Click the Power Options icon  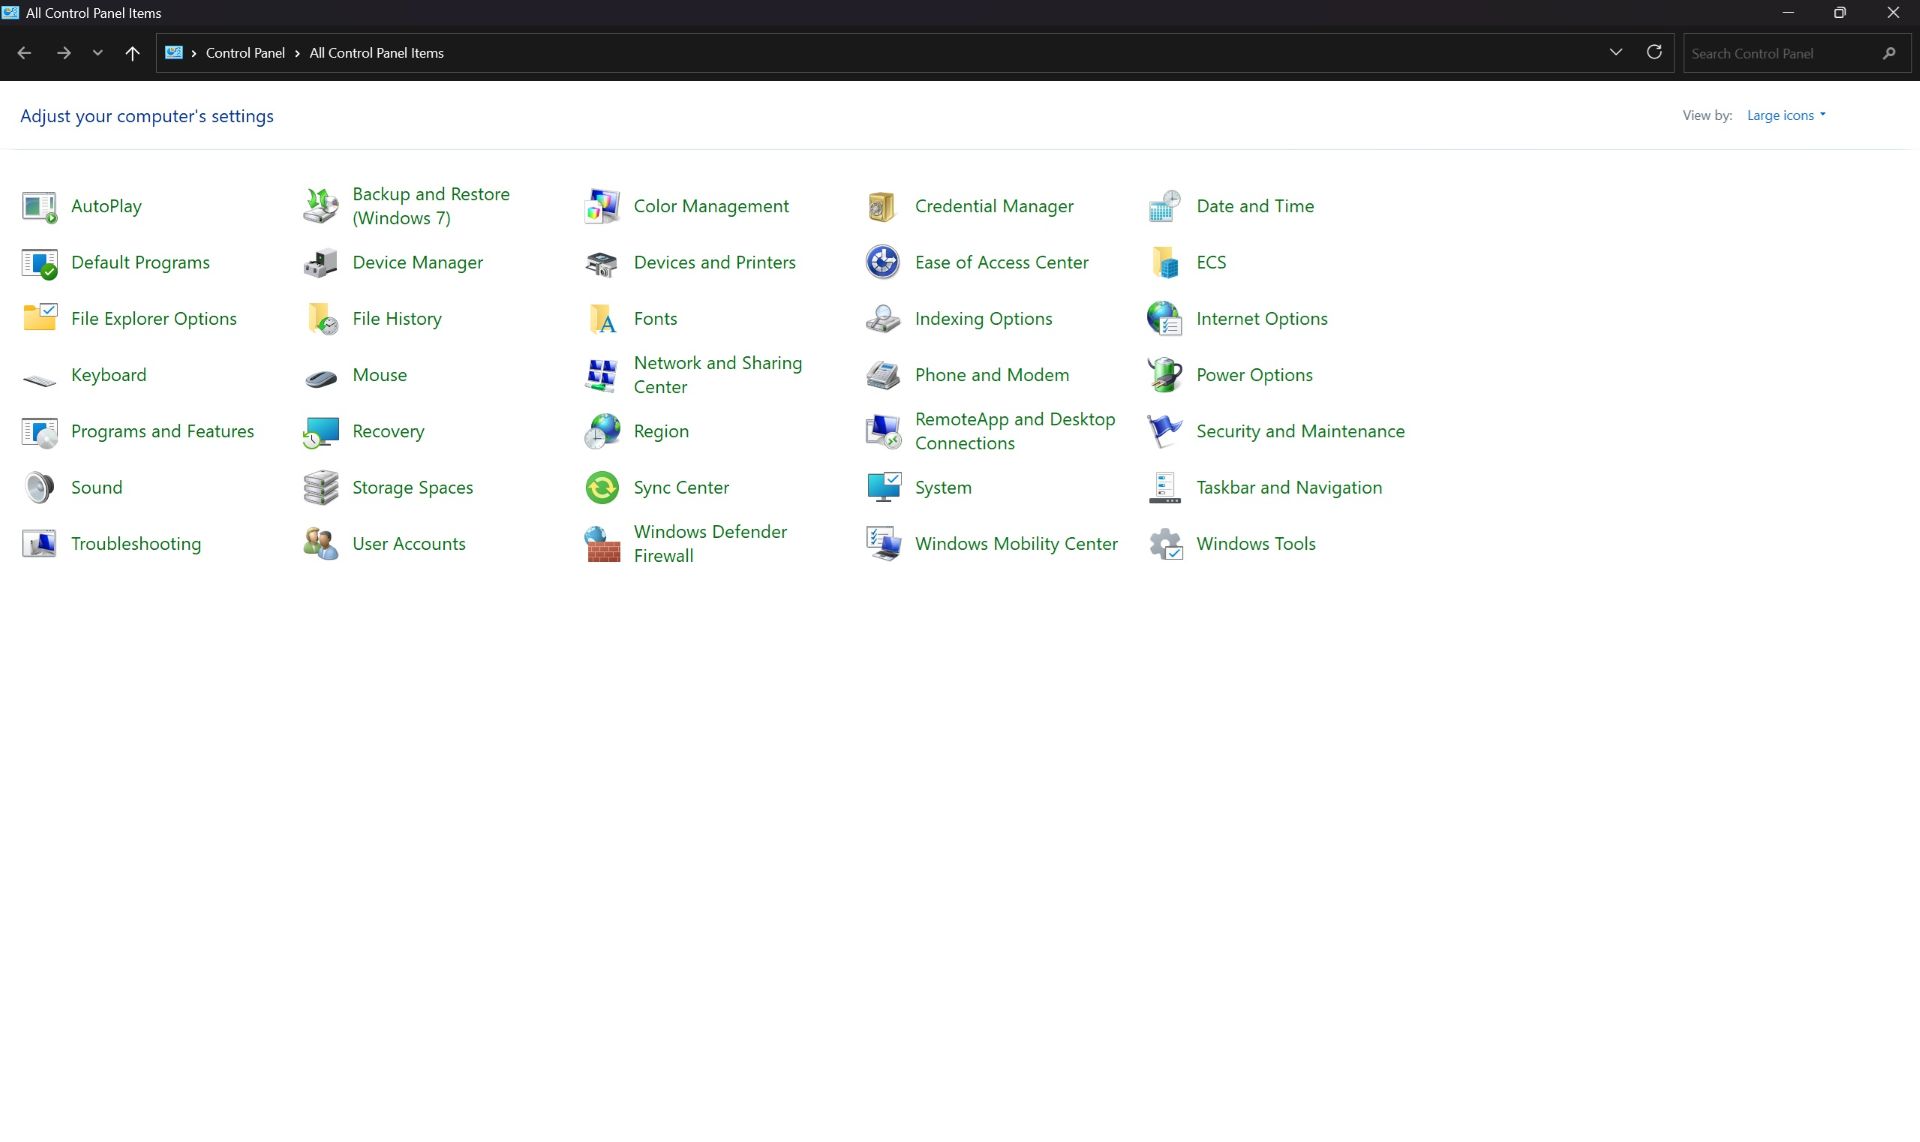point(1165,375)
